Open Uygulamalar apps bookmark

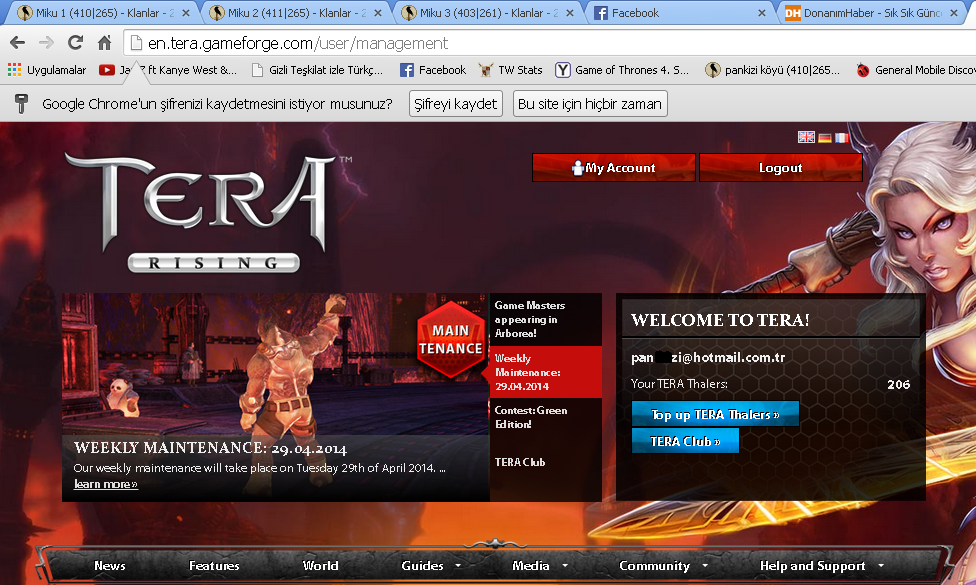point(47,70)
